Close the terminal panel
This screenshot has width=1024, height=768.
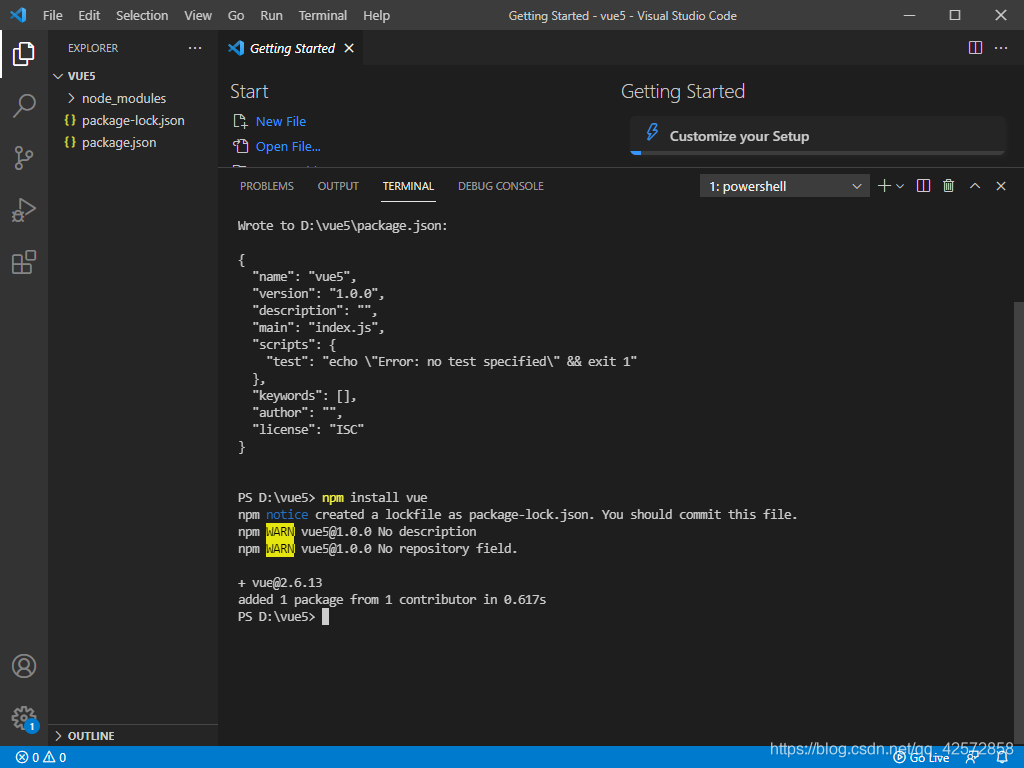(x=1000, y=186)
